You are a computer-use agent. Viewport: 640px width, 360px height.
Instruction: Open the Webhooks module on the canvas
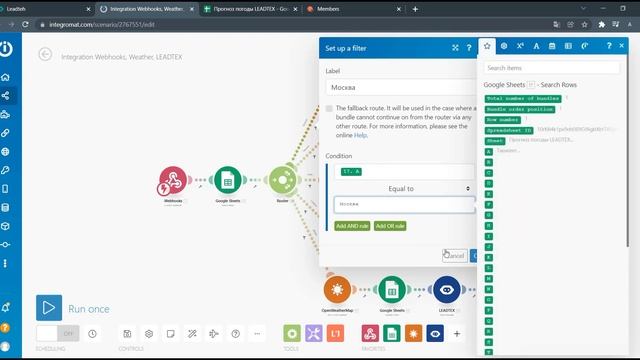173,180
